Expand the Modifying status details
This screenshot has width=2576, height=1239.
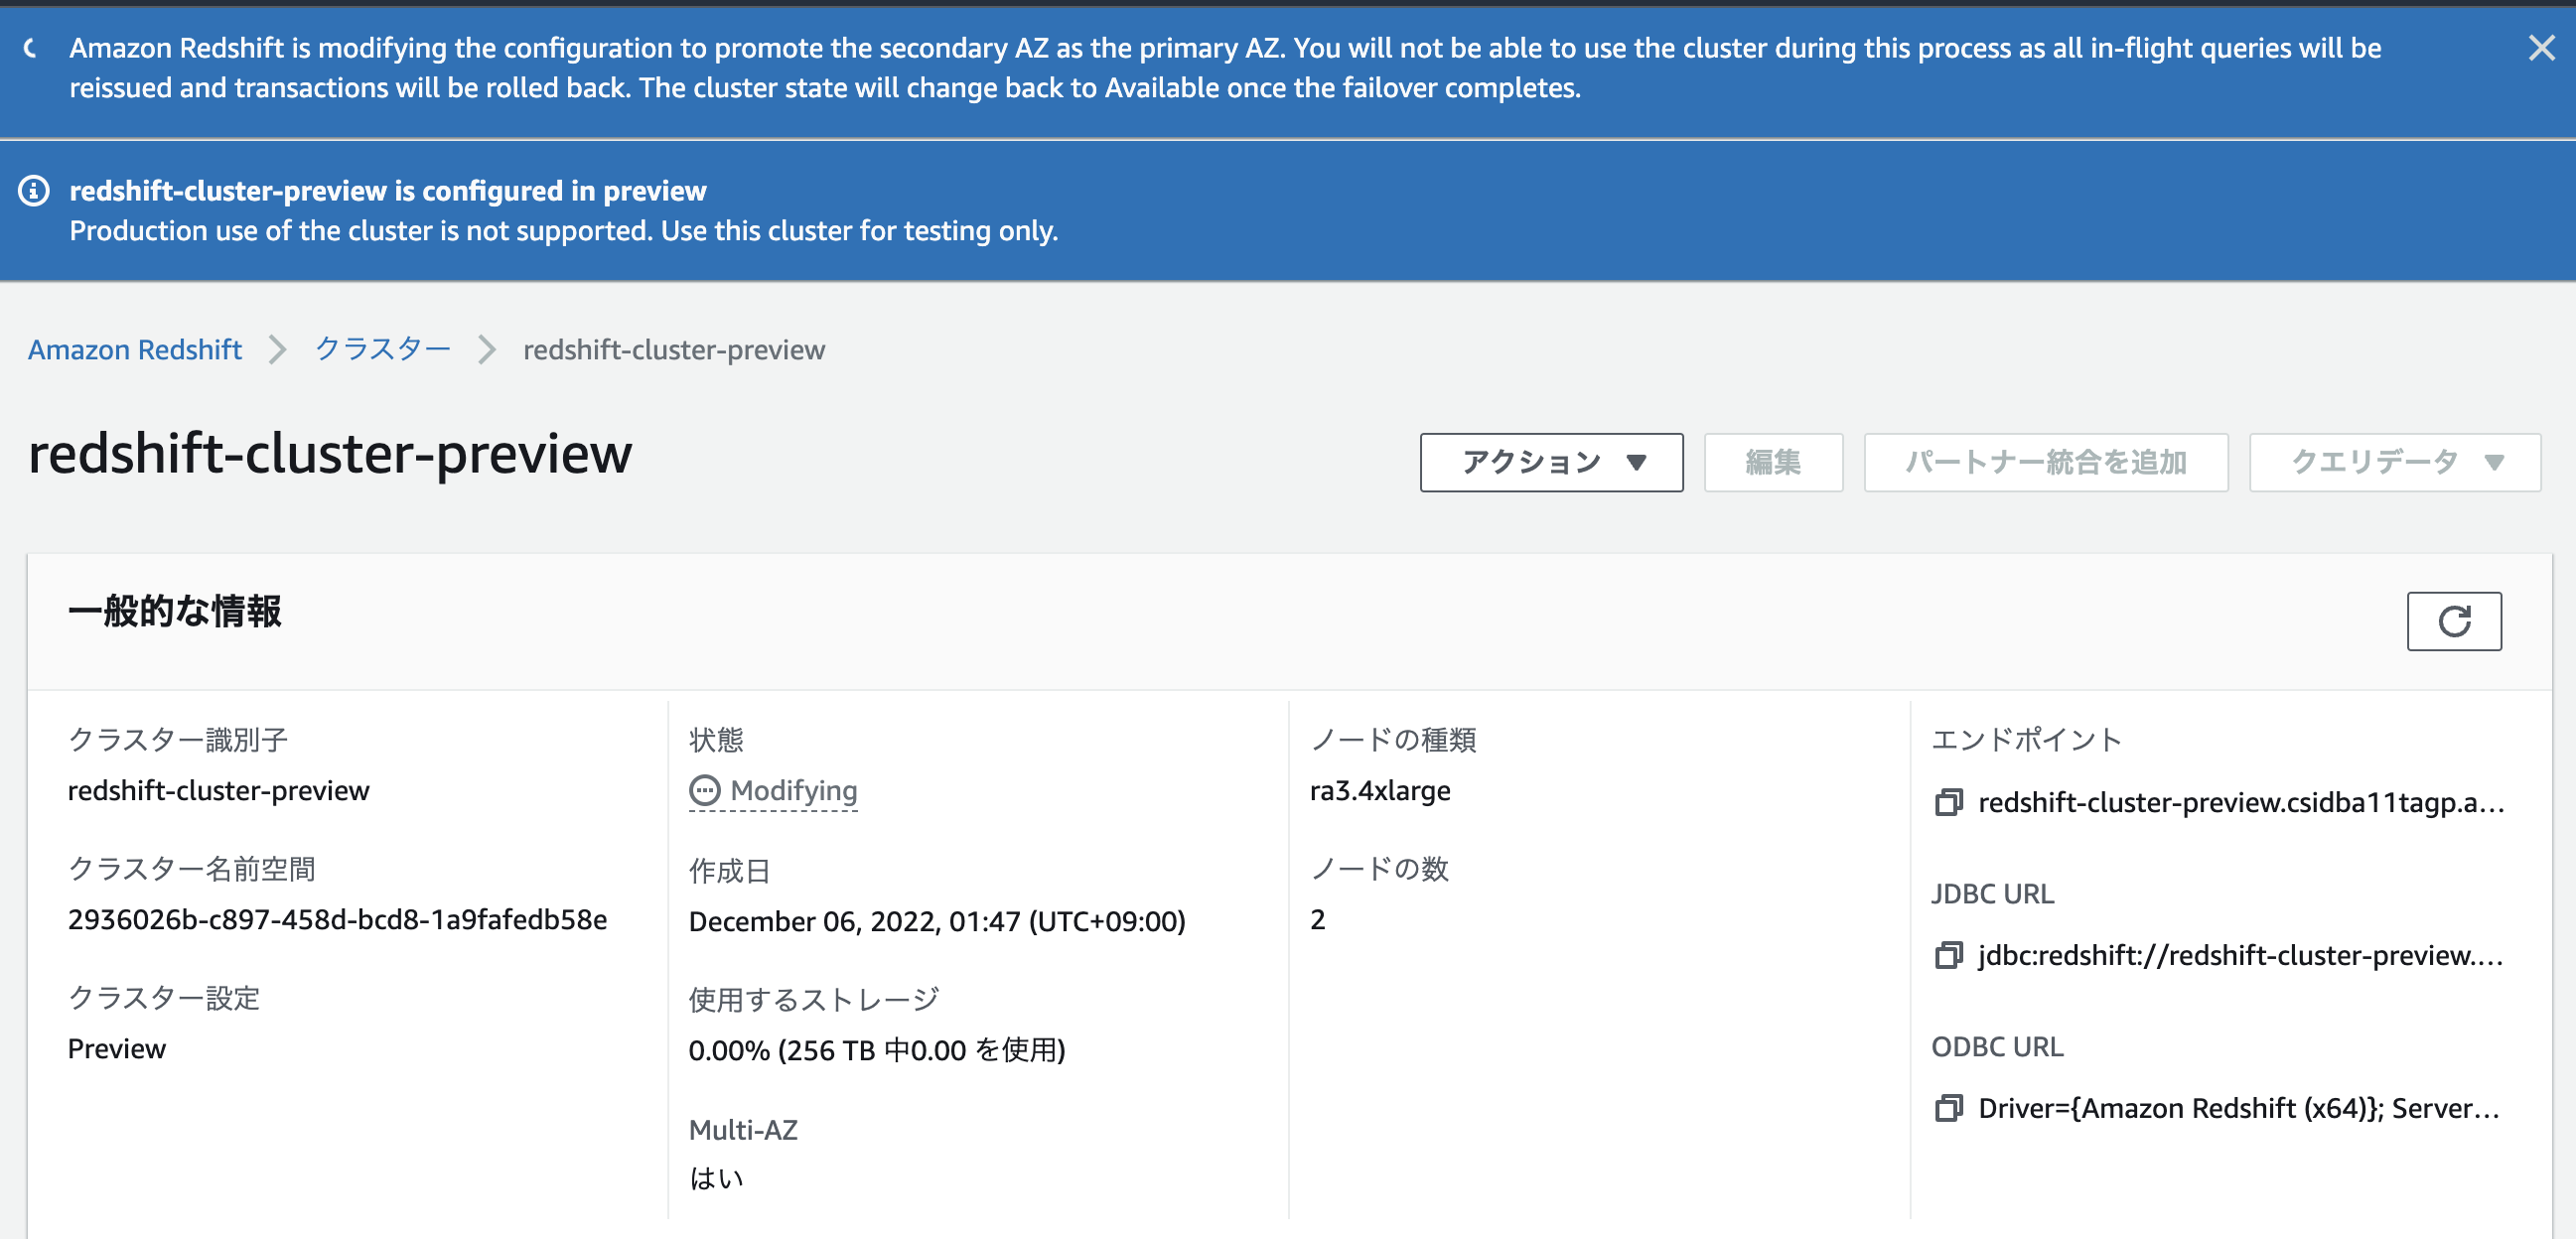[x=793, y=790]
